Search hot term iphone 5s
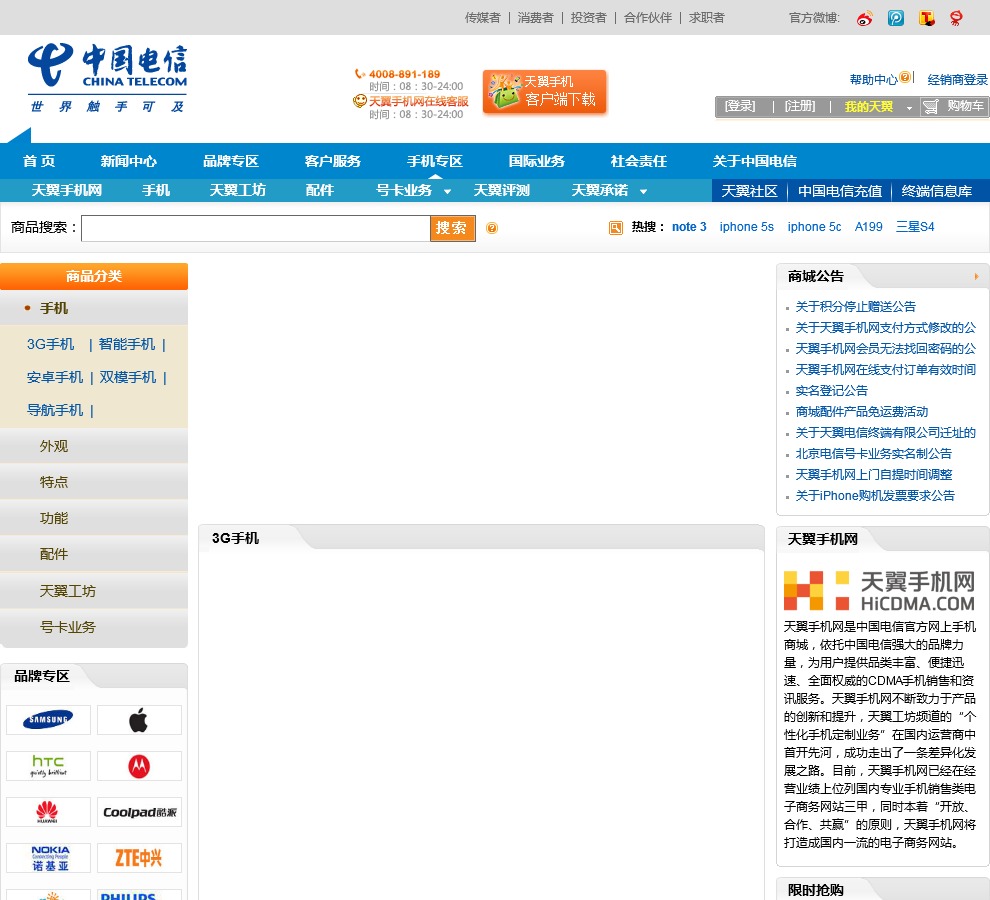This screenshot has height=900, width=990. tap(746, 227)
